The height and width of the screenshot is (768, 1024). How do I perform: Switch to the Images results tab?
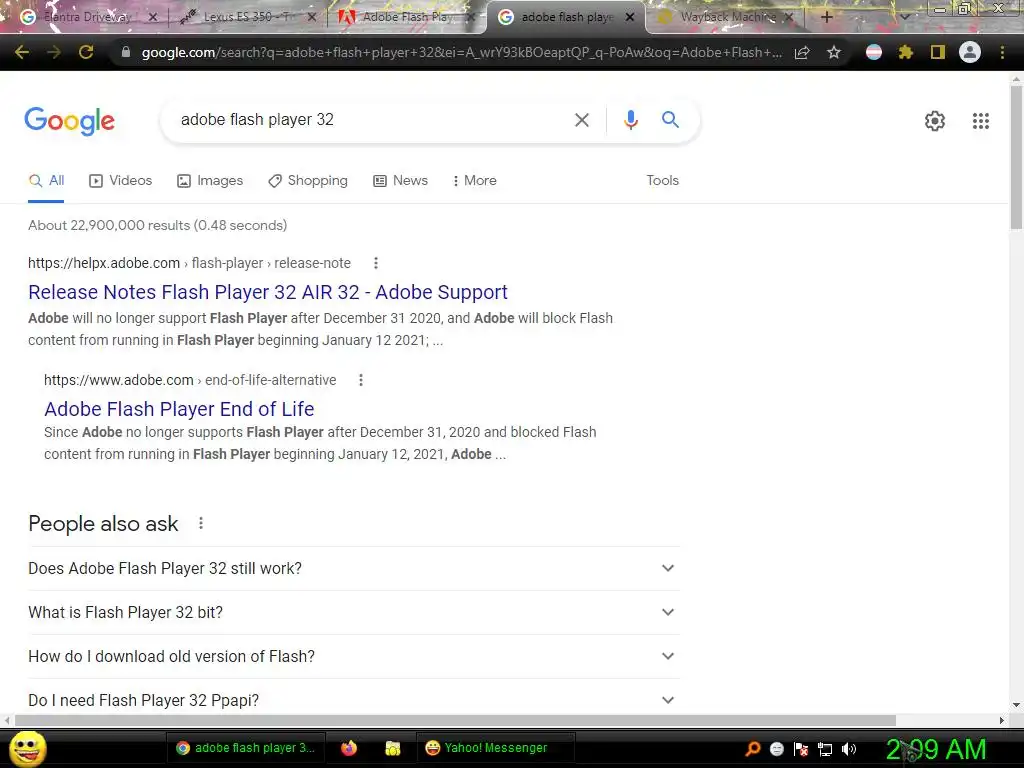click(210, 181)
